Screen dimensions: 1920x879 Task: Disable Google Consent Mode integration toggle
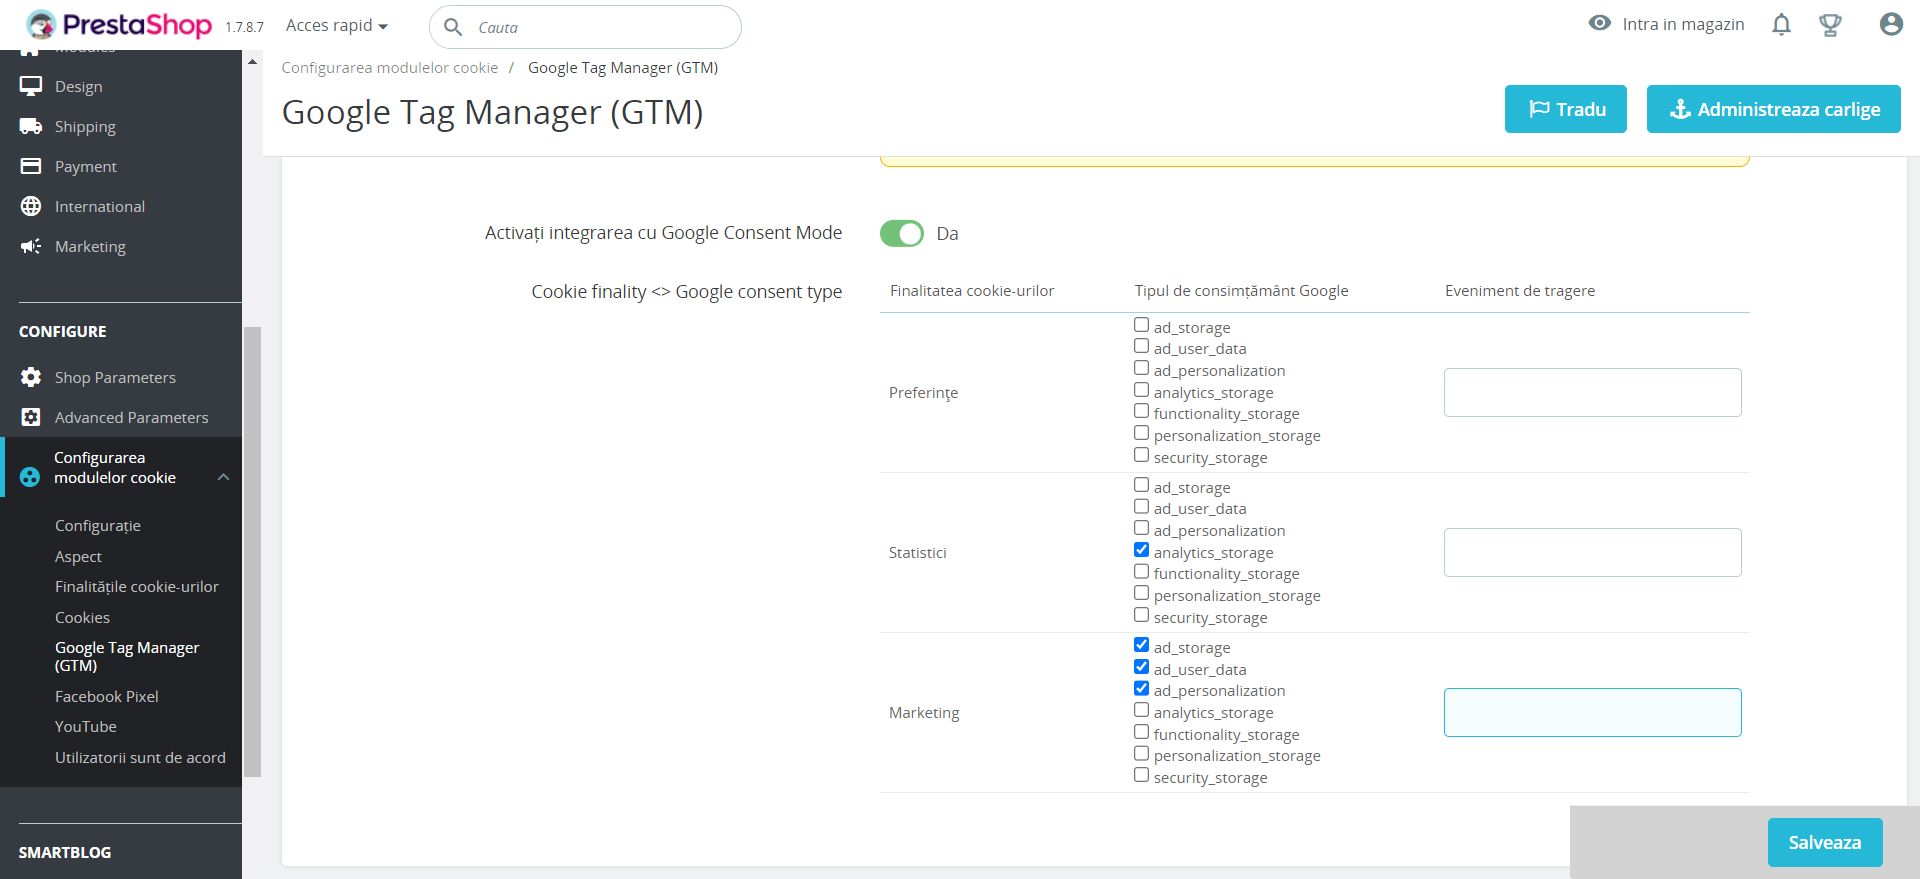[x=901, y=234]
